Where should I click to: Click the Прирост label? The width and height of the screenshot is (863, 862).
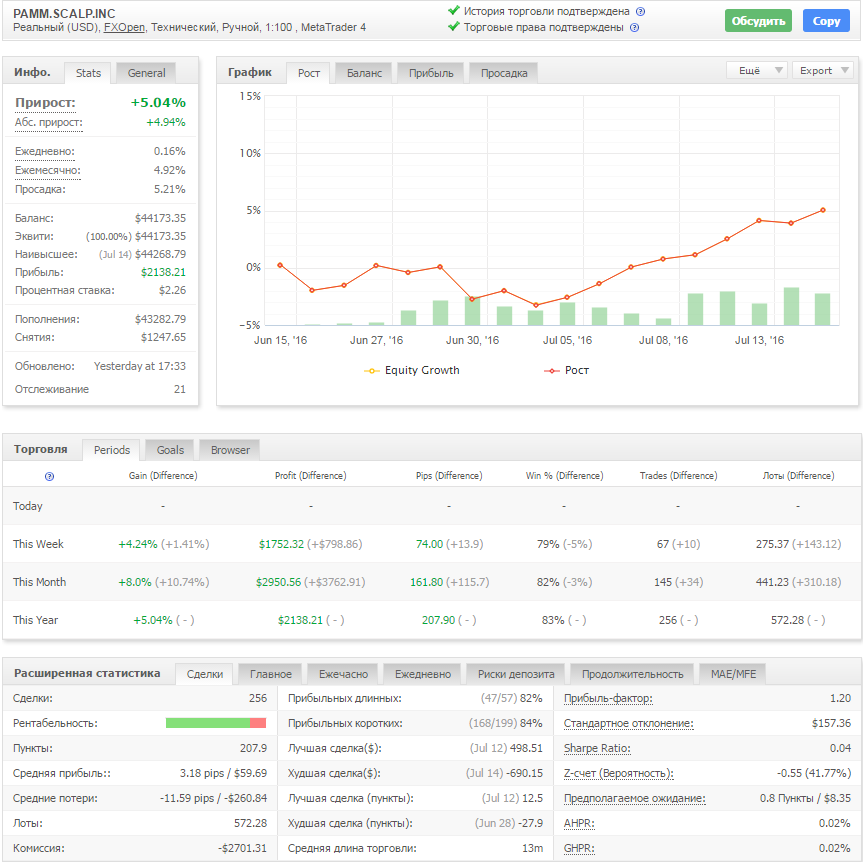pyautogui.click(x=45, y=102)
